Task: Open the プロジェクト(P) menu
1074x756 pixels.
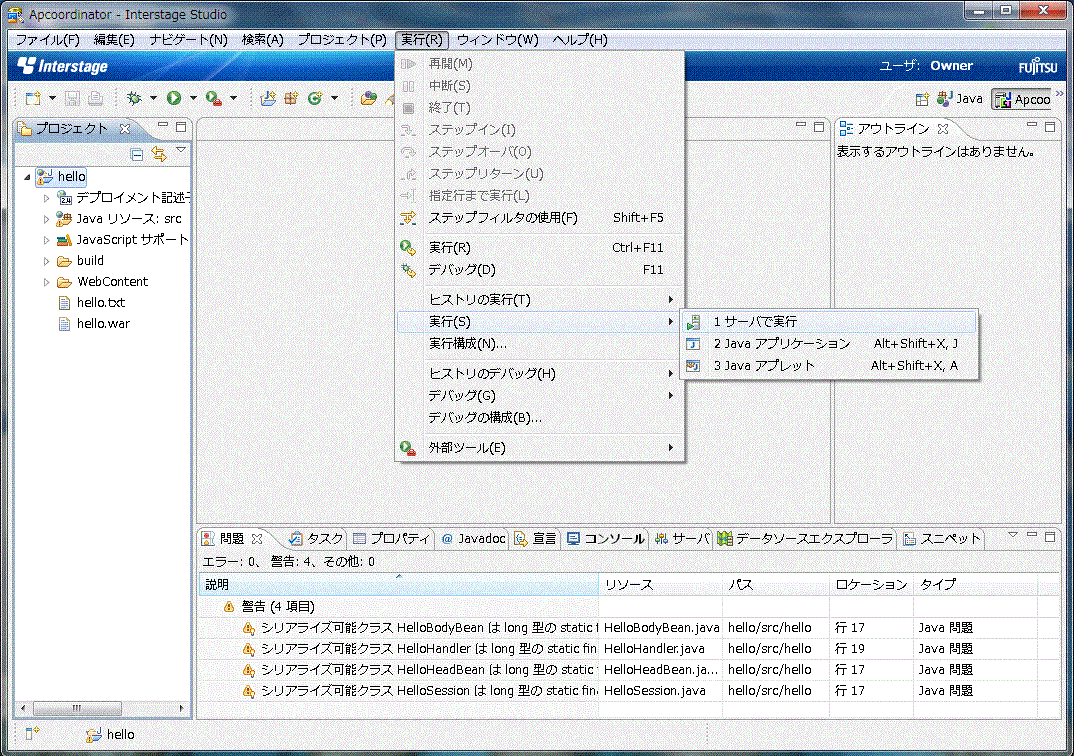Action: coord(342,40)
